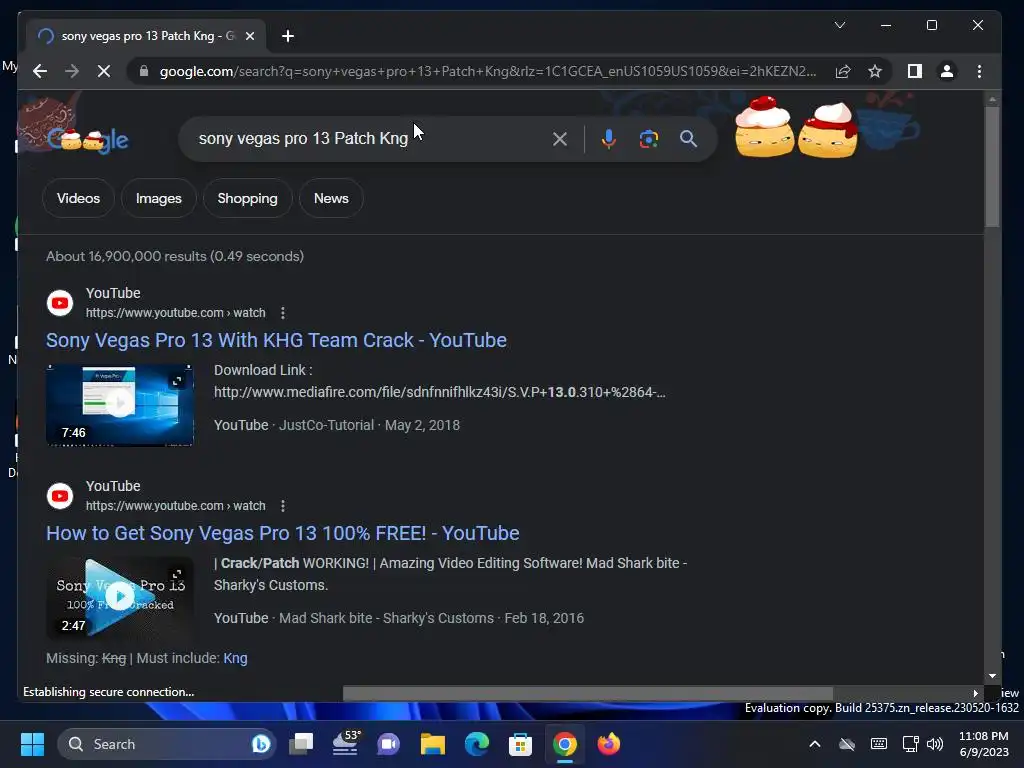Open Chrome profile avatar menu
Image resolution: width=1024 pixels, height=768 pixels.
946,71
